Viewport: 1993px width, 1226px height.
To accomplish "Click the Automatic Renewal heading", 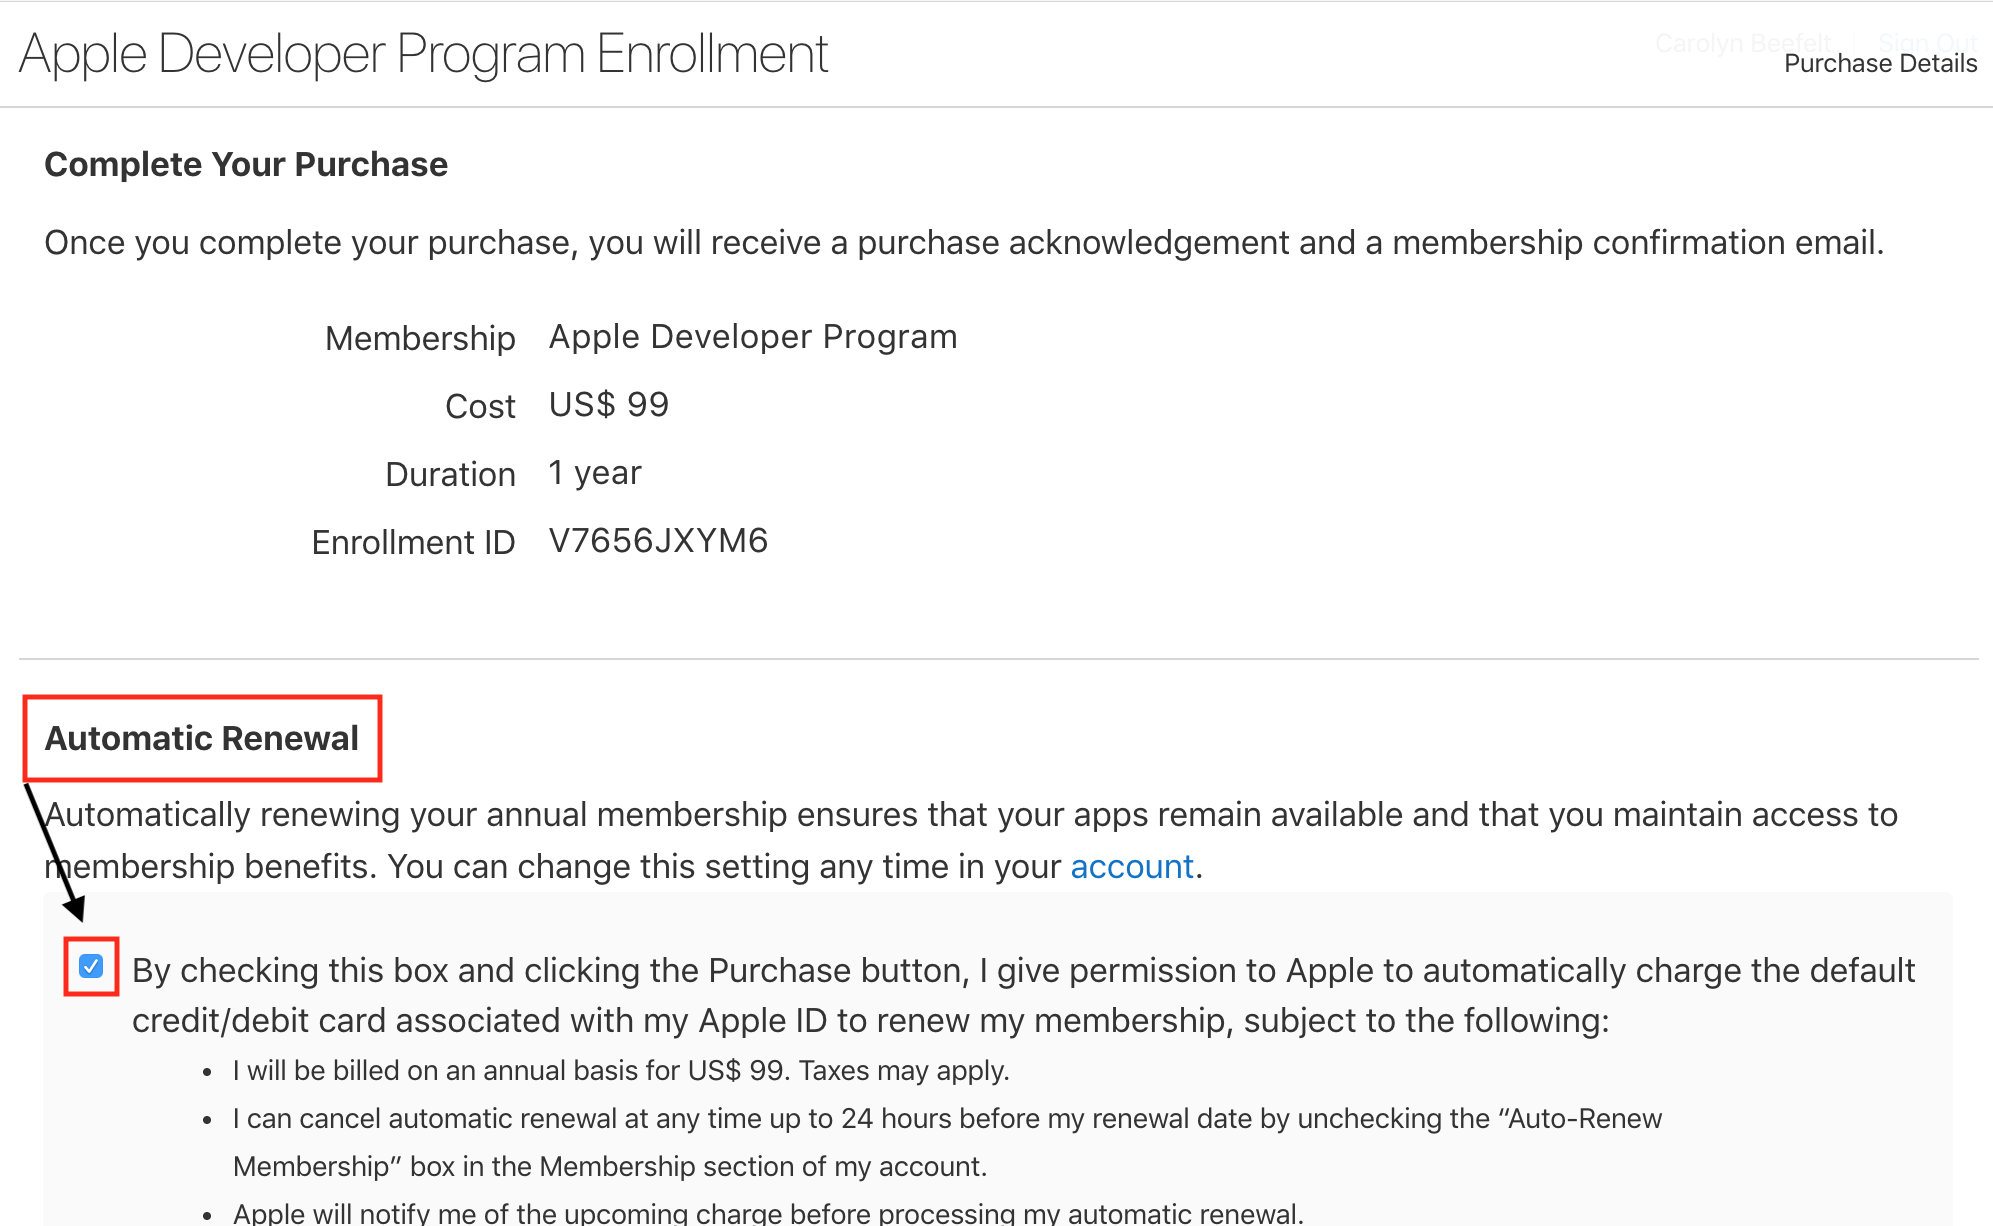I will pyautogui.click(x=202, y=738).
